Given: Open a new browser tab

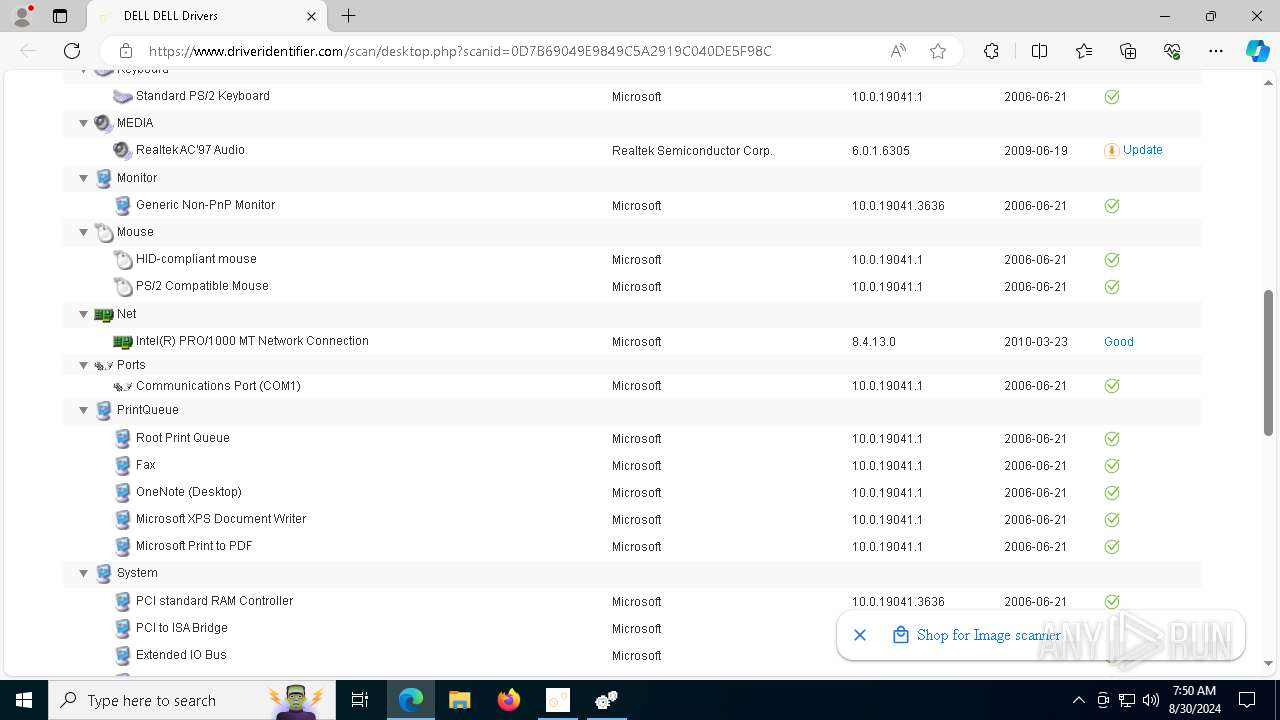Looking at the screenshot, I should click(x=348, y=16).
